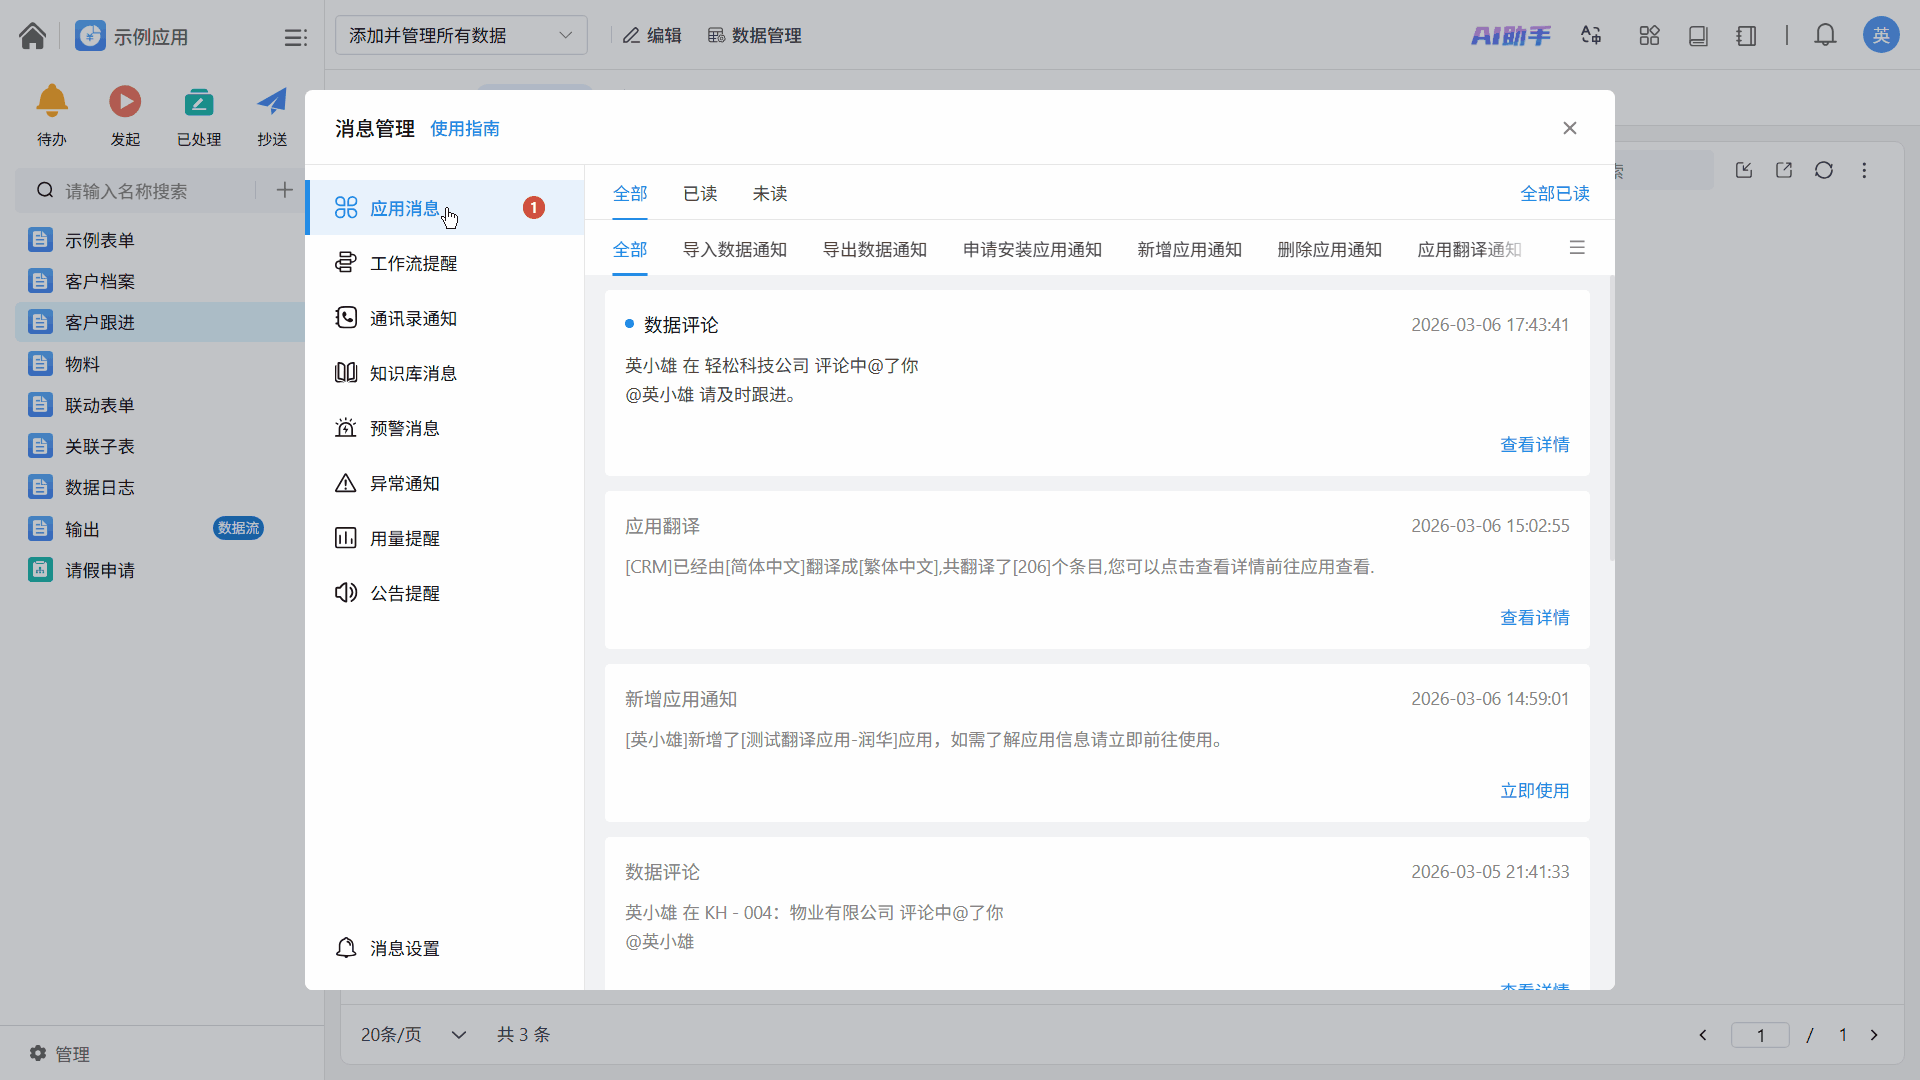Open the translation language icon in the top bar
Screen dimensions: 1920x1080
click(x=1591, y=36)
